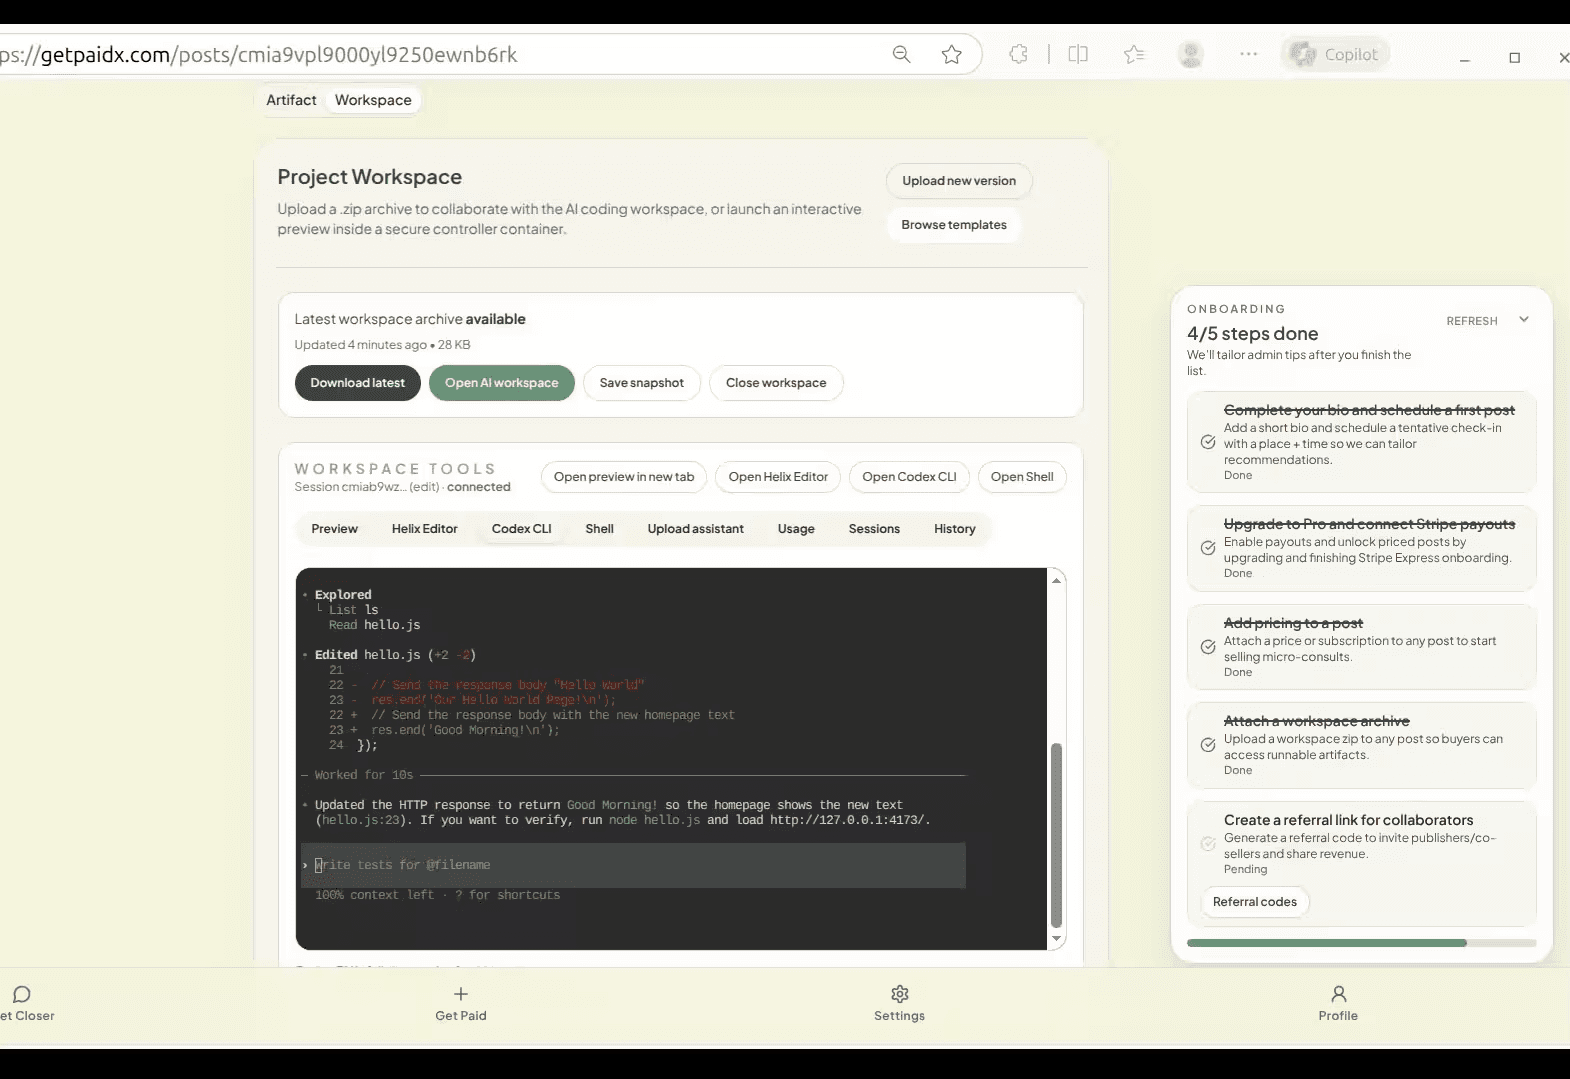Viewport: 1570px width, 1079px height.
Task: Click Open Shell button
Action: 1022,477
